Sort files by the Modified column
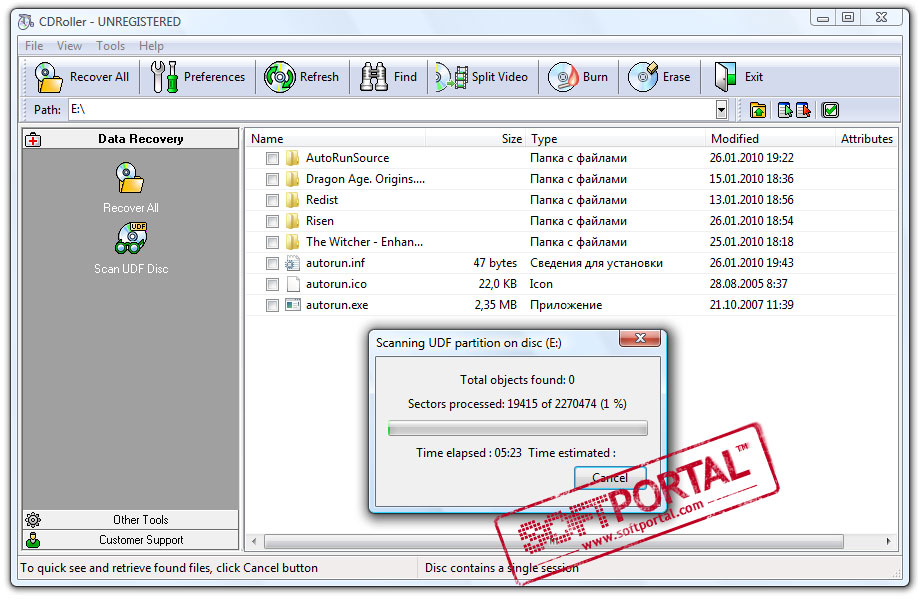Viewport: 918px width, 599px height. (770, 139)
